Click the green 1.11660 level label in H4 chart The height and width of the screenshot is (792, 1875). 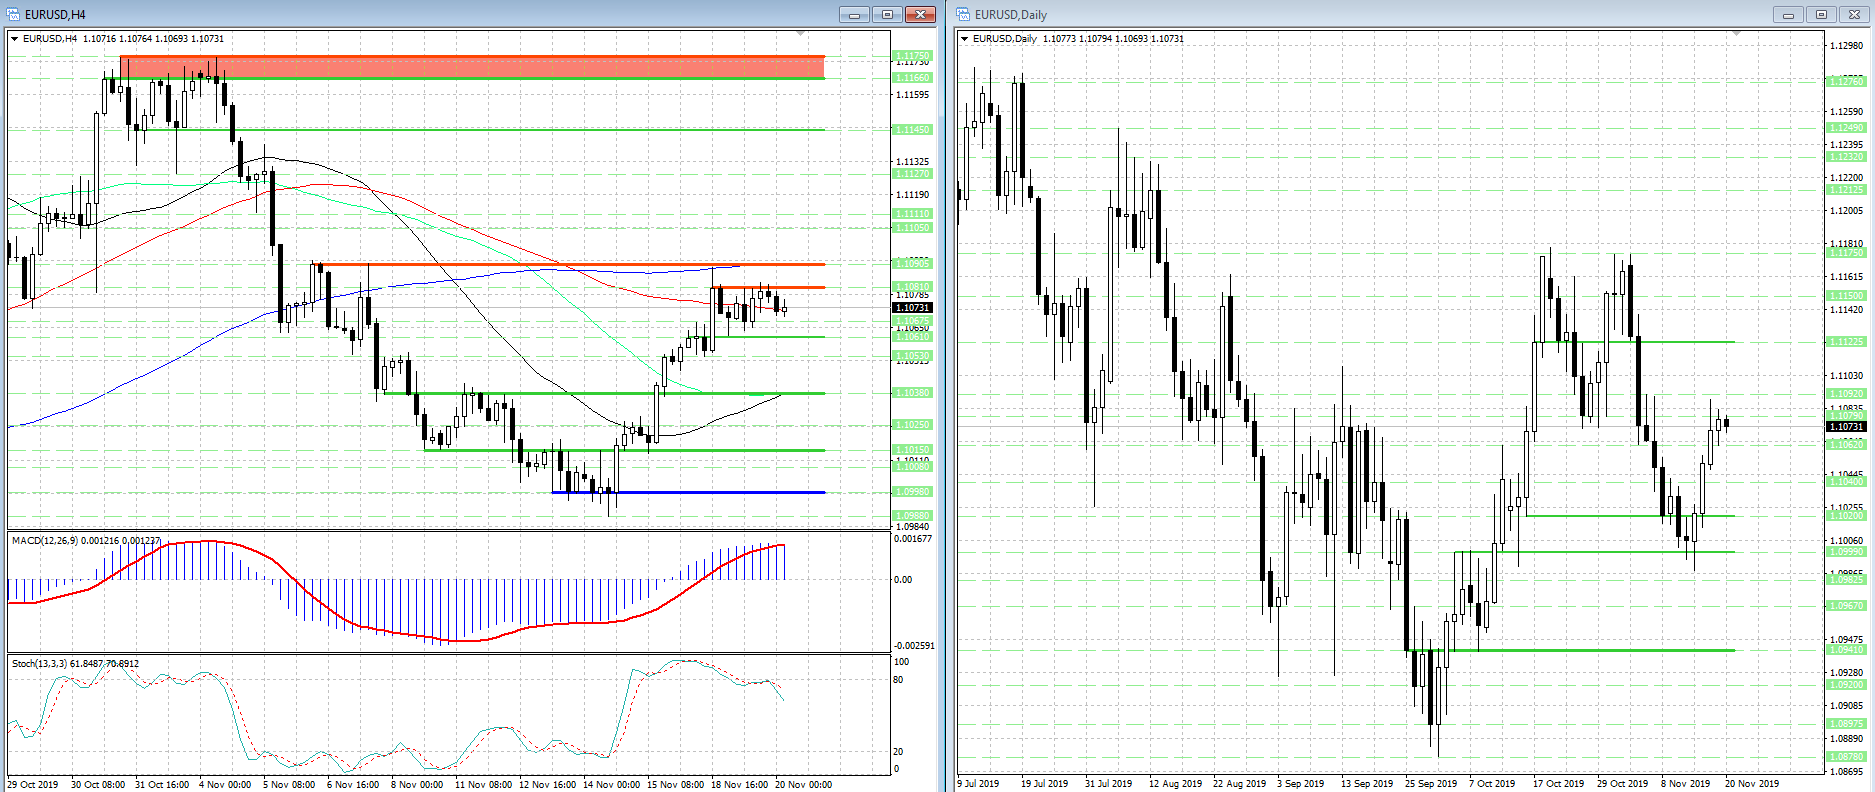(912, 78)
